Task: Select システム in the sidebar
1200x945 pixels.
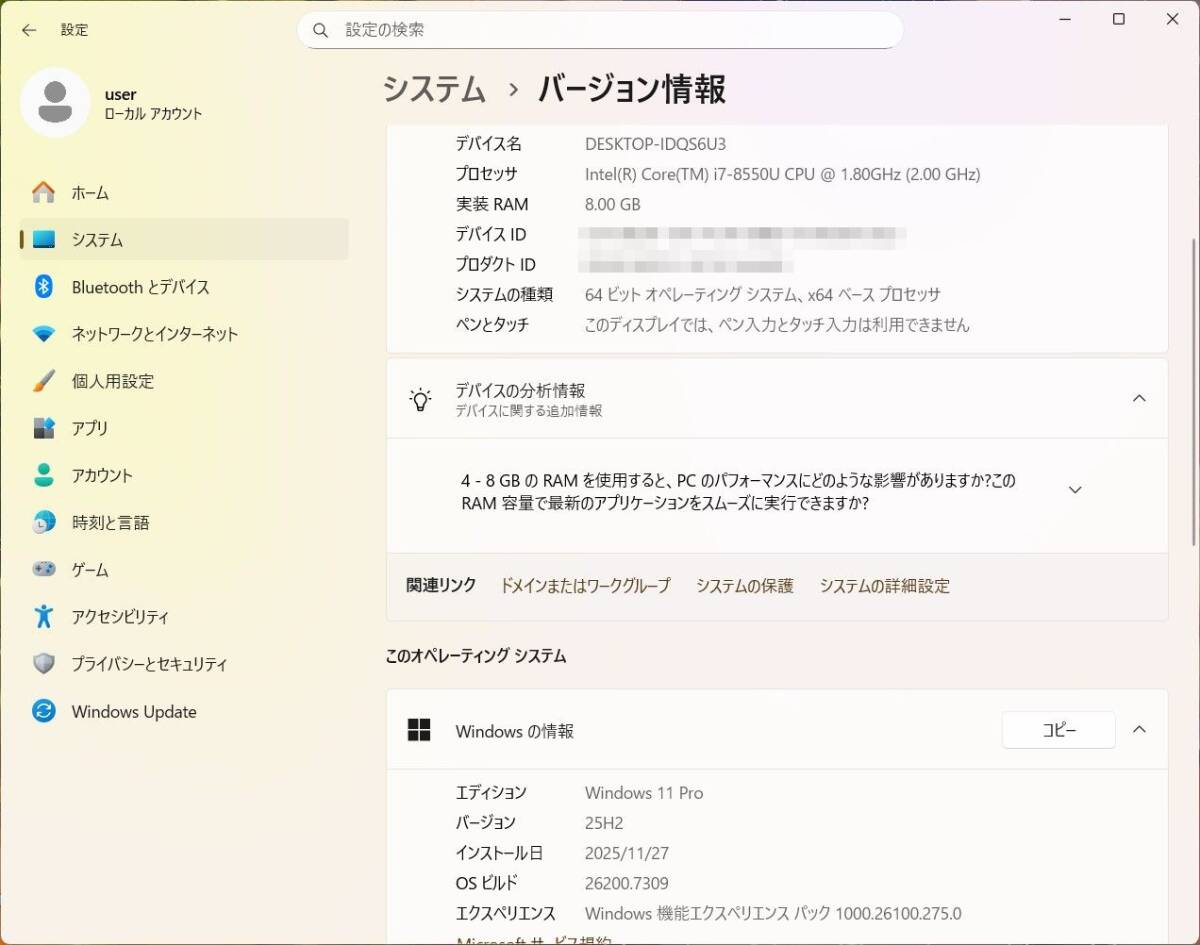Action: click(x=97, y=240)
